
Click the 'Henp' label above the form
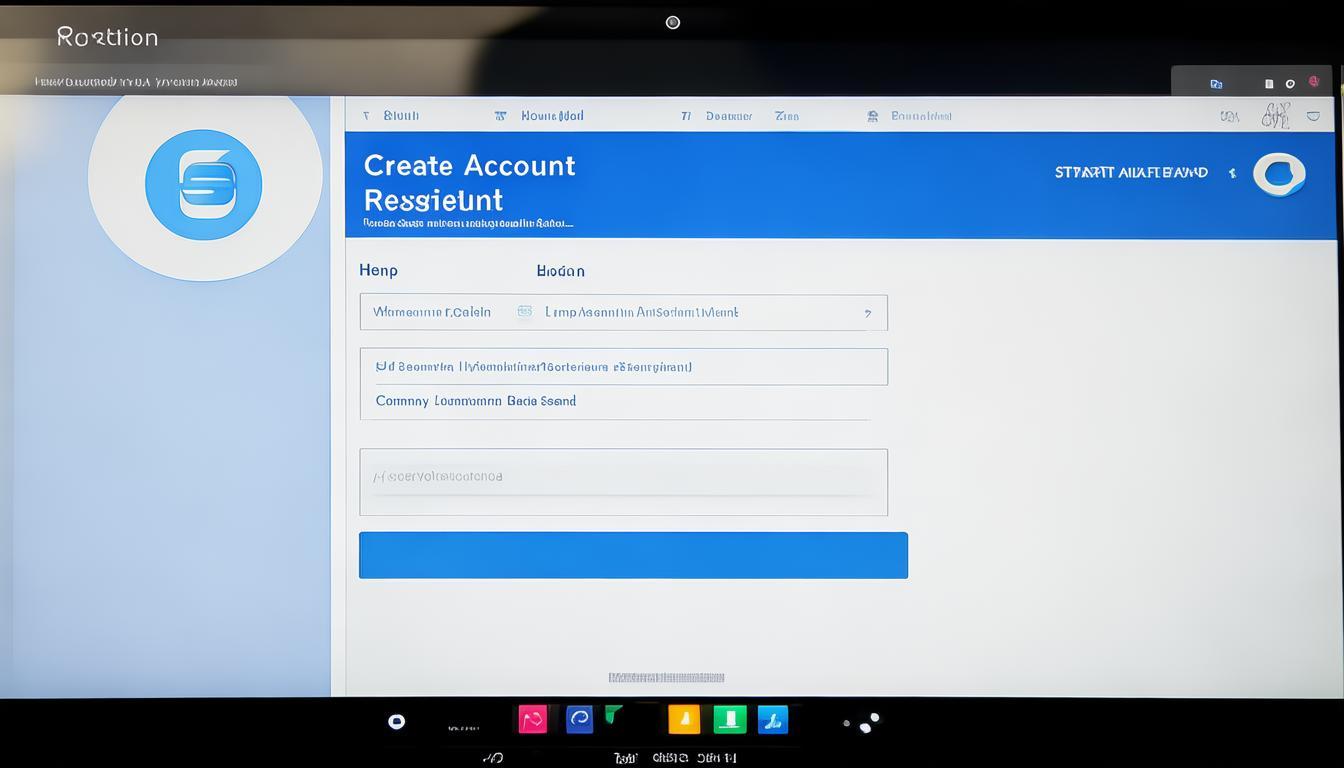(378, 270)
